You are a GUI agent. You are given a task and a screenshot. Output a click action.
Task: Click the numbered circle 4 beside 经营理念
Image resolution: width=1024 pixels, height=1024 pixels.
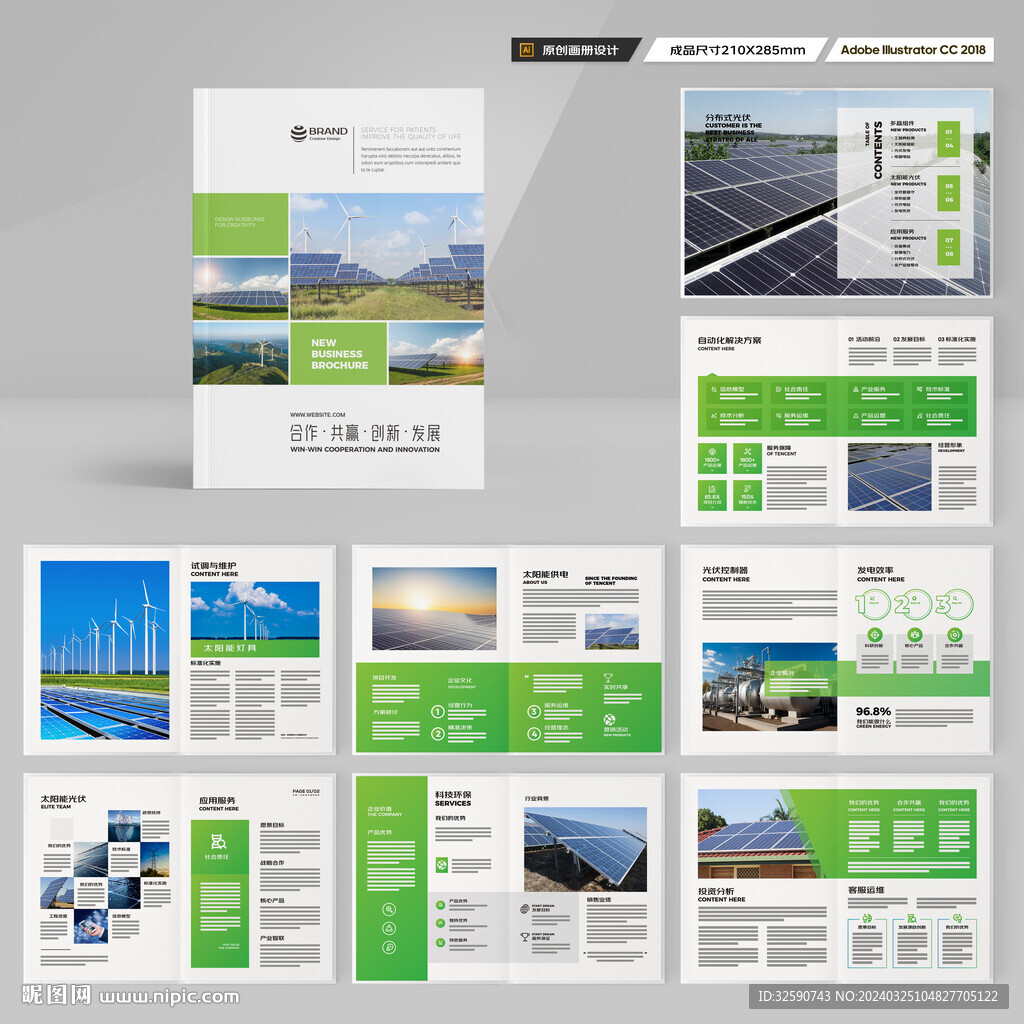(x=534, y=734)
